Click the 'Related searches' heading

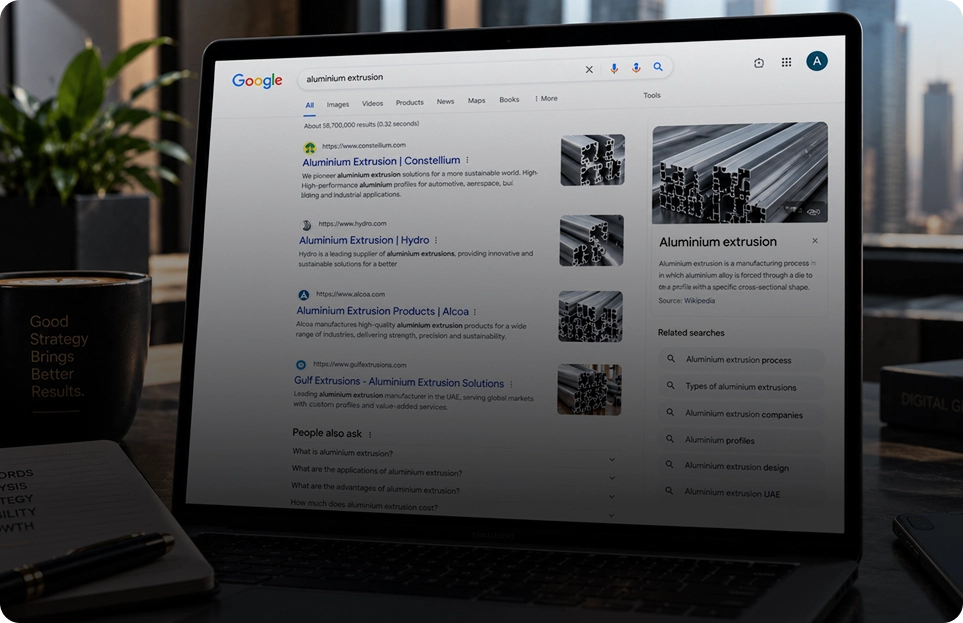(691, 333)
